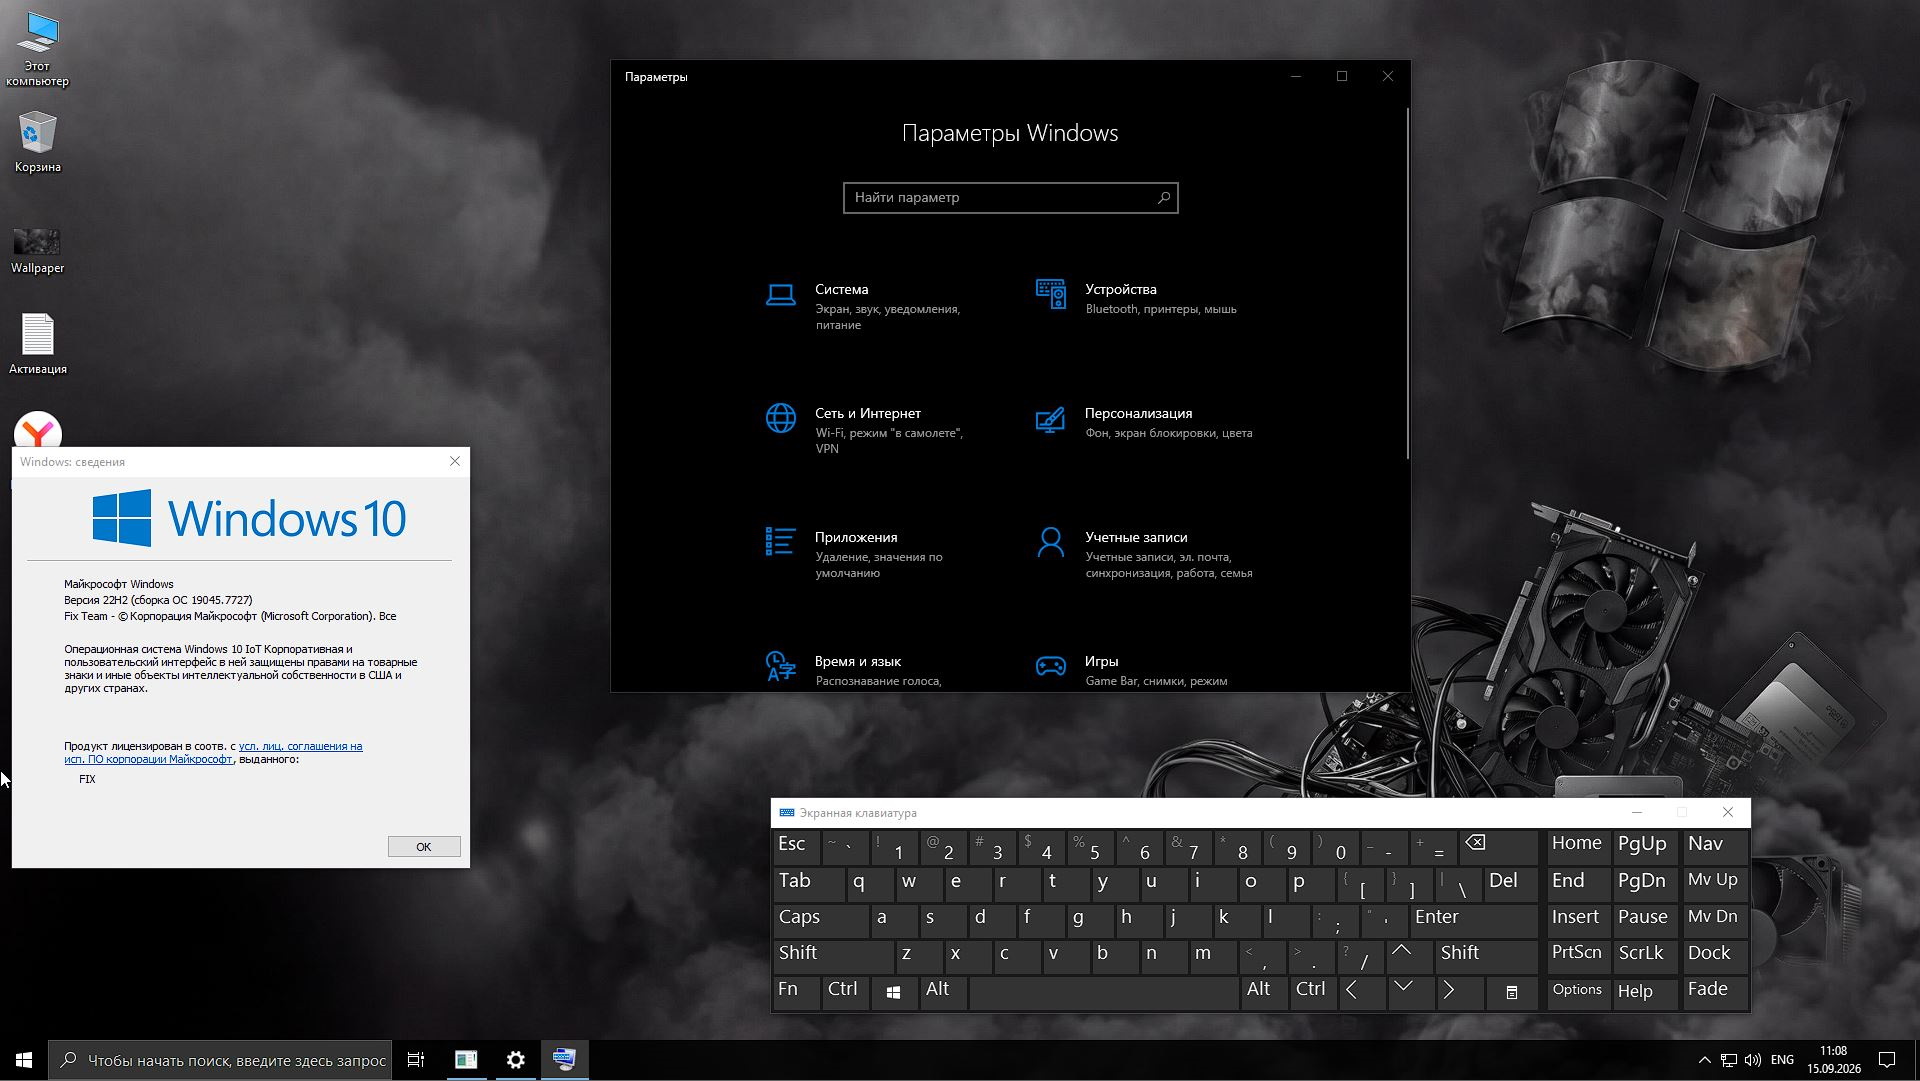Click Options on the on-screen keyboard

(x=1578, y=991)
